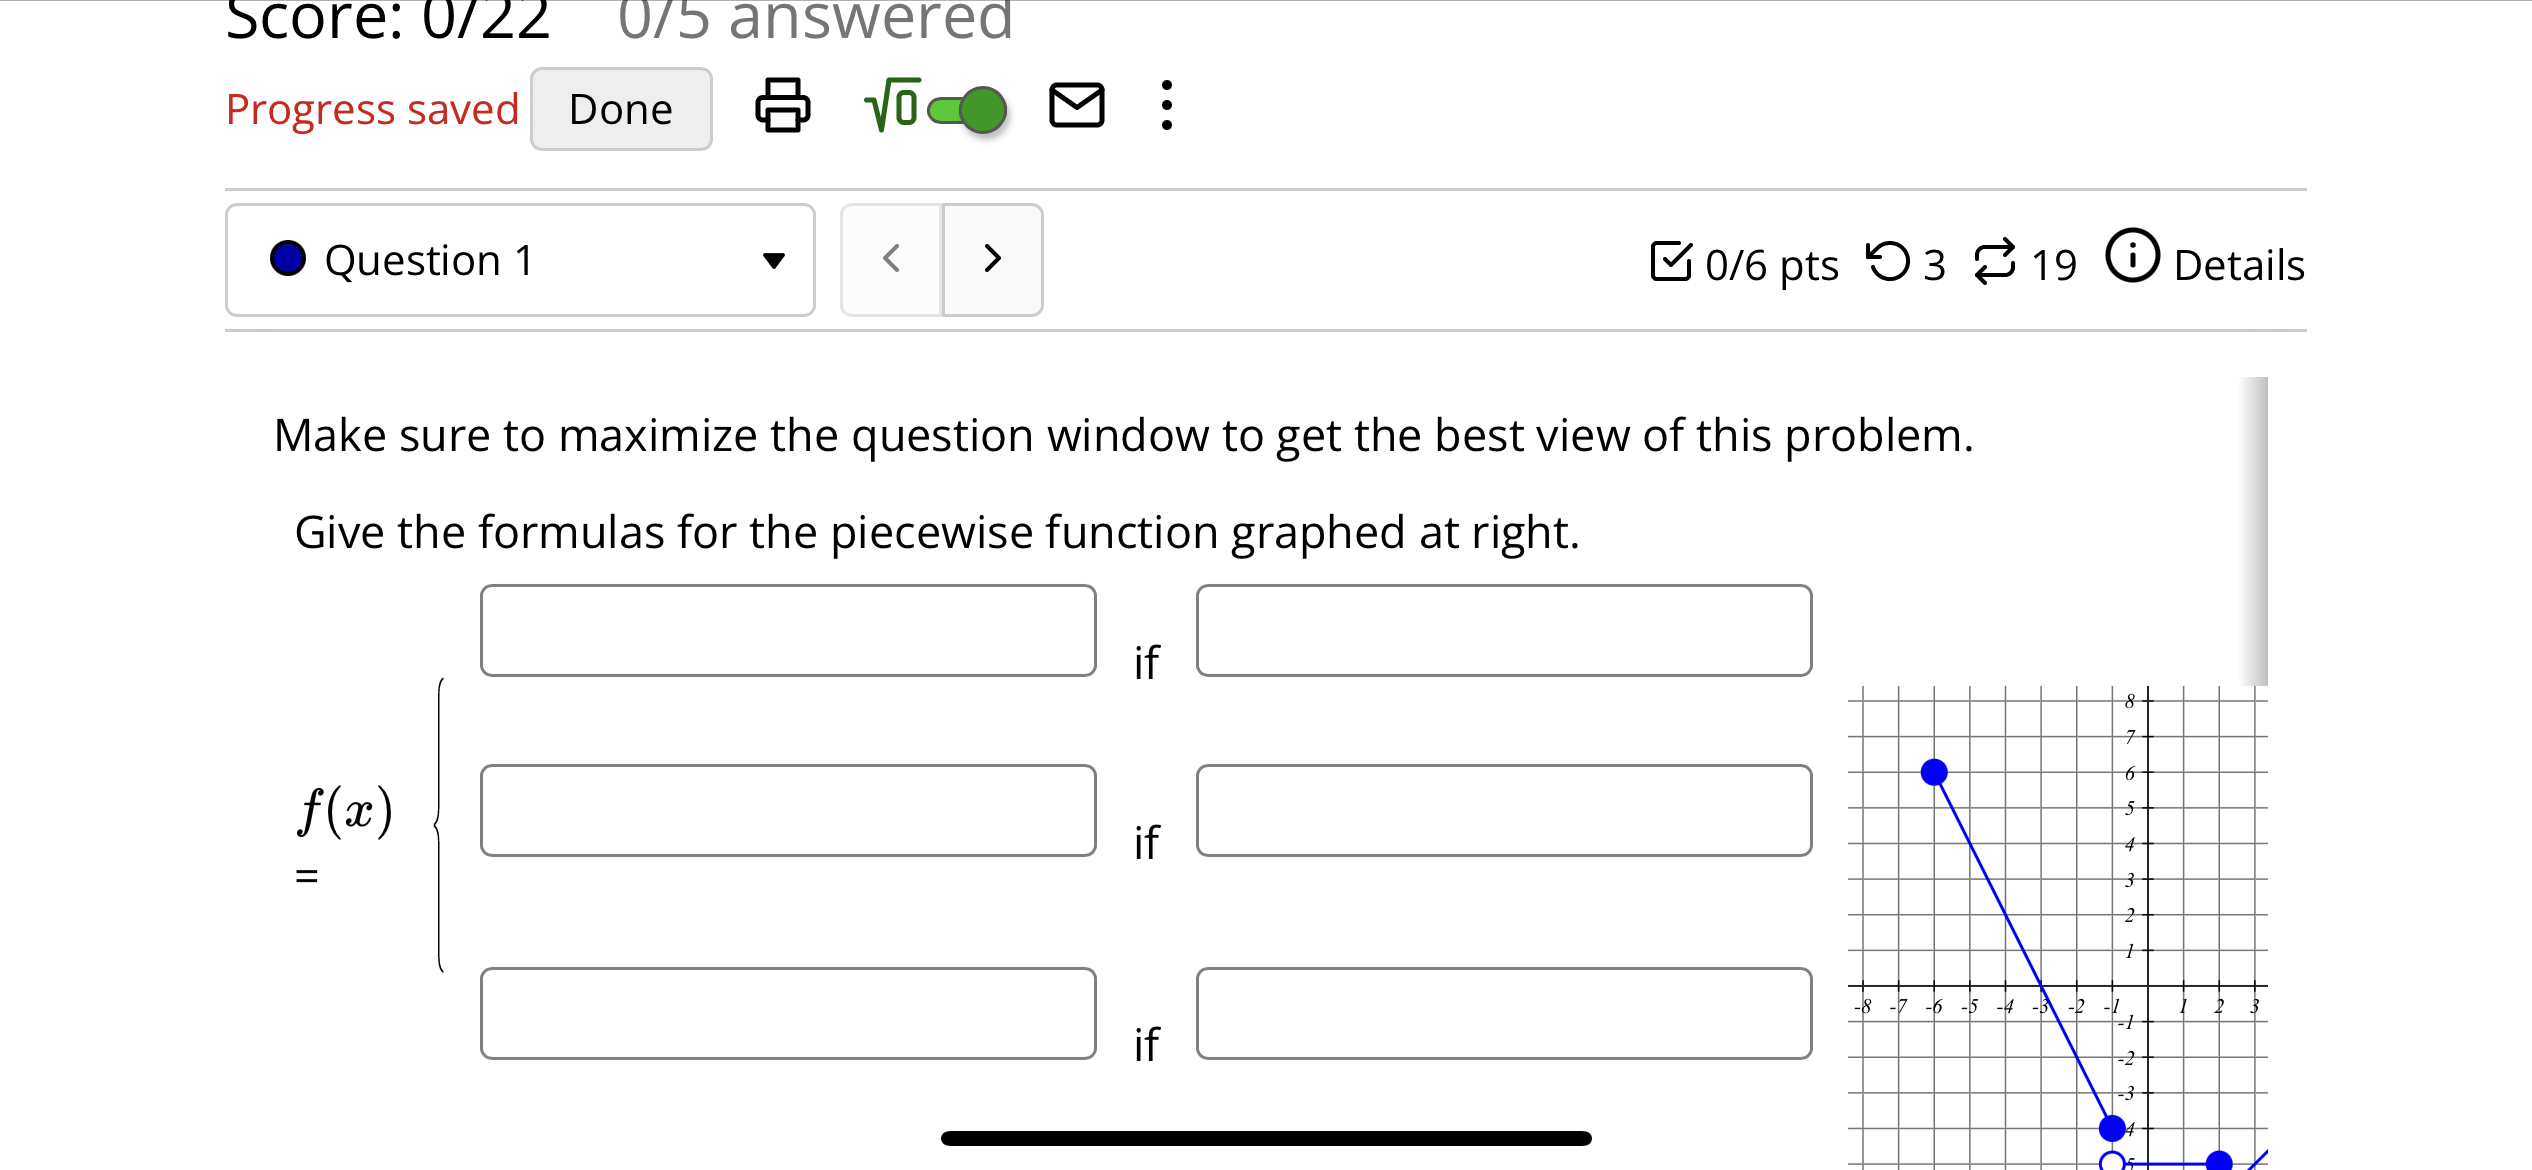
Task: Click the previous question chevron
Action: click(891, 259)
